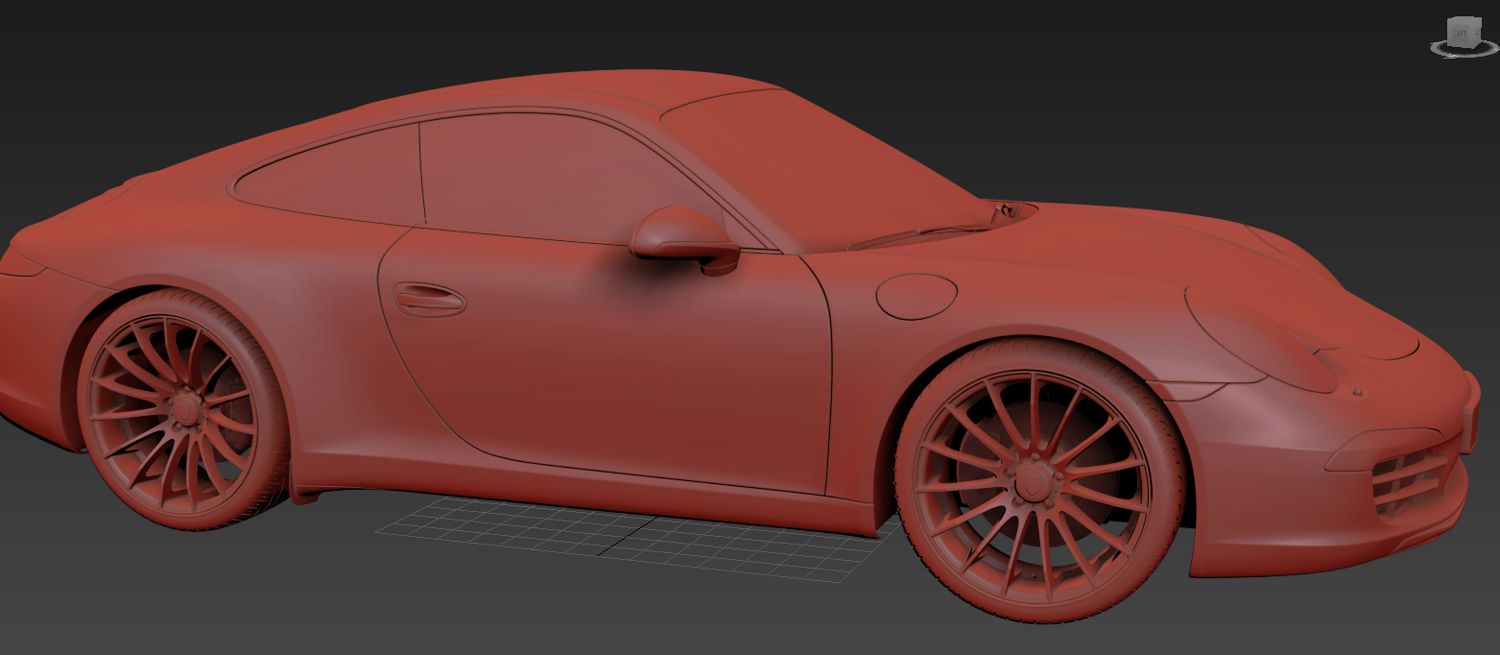Click the ViewCube compass ring
Viewport: 1500px width, 655px height.
1465,55
